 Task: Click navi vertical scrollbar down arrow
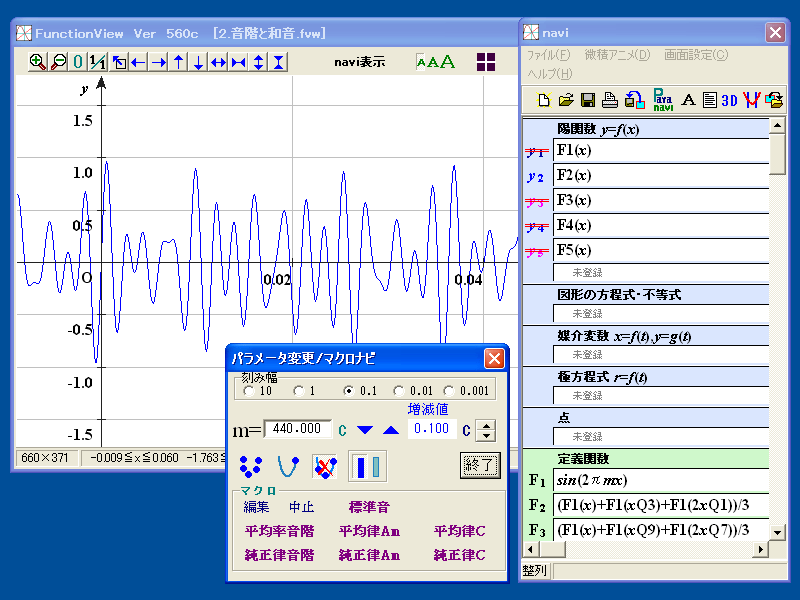pos(777,532)
